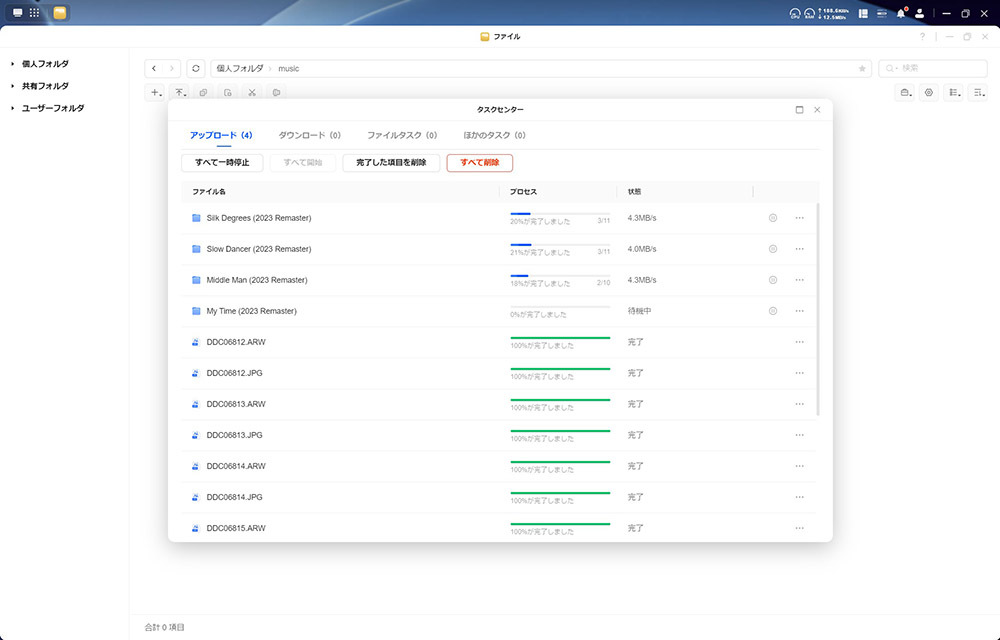Screen dimensions: 1000x640
Task: Expand the 個人フォルダ tree node
Action: (13, 64)
